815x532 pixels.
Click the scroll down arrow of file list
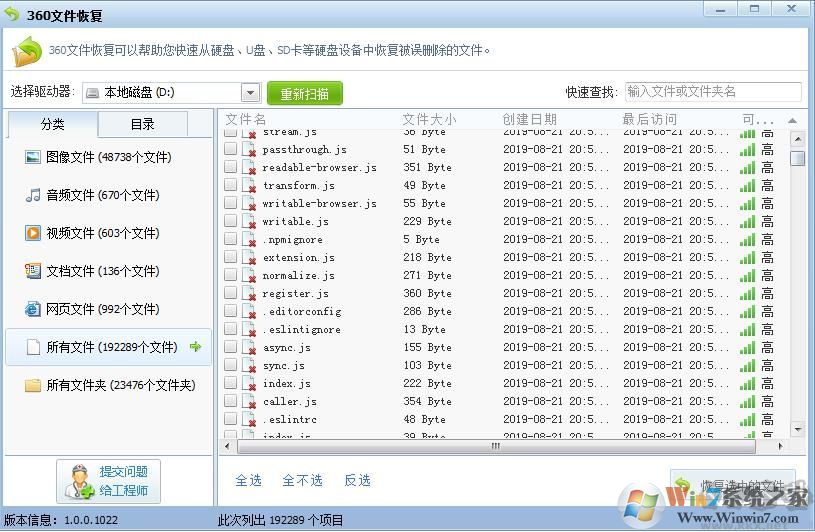click(x=798, y=429)
